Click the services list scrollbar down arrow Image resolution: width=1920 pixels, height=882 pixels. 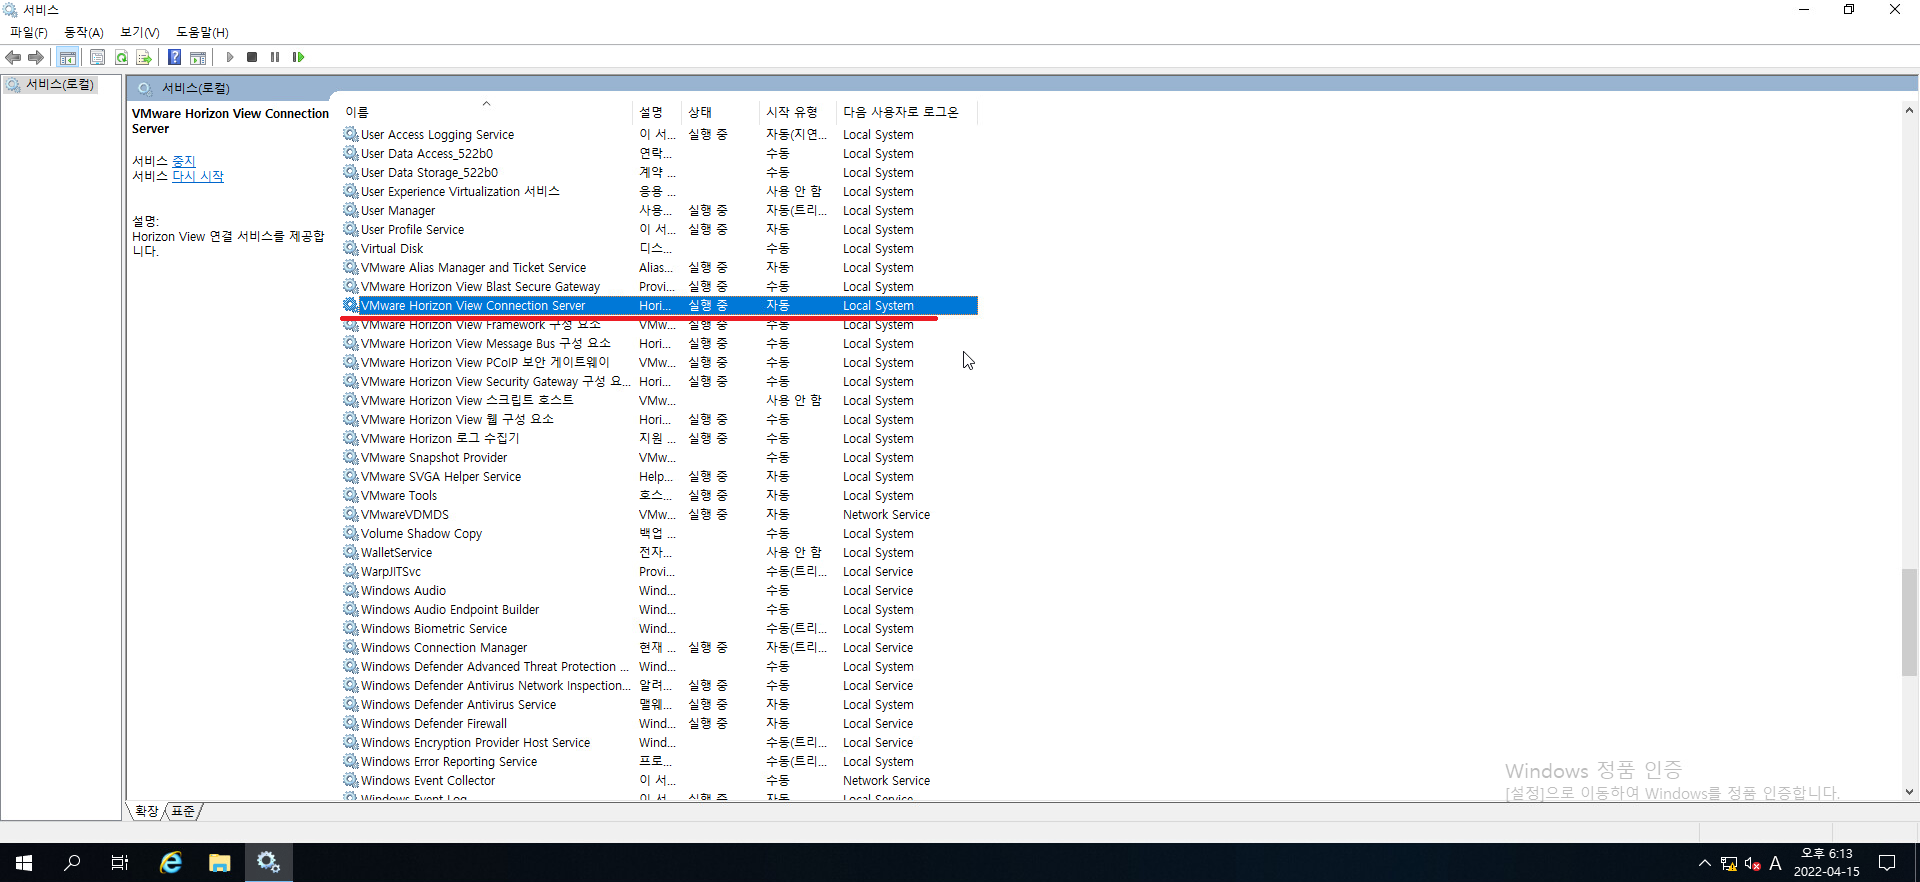(1909, 792)
